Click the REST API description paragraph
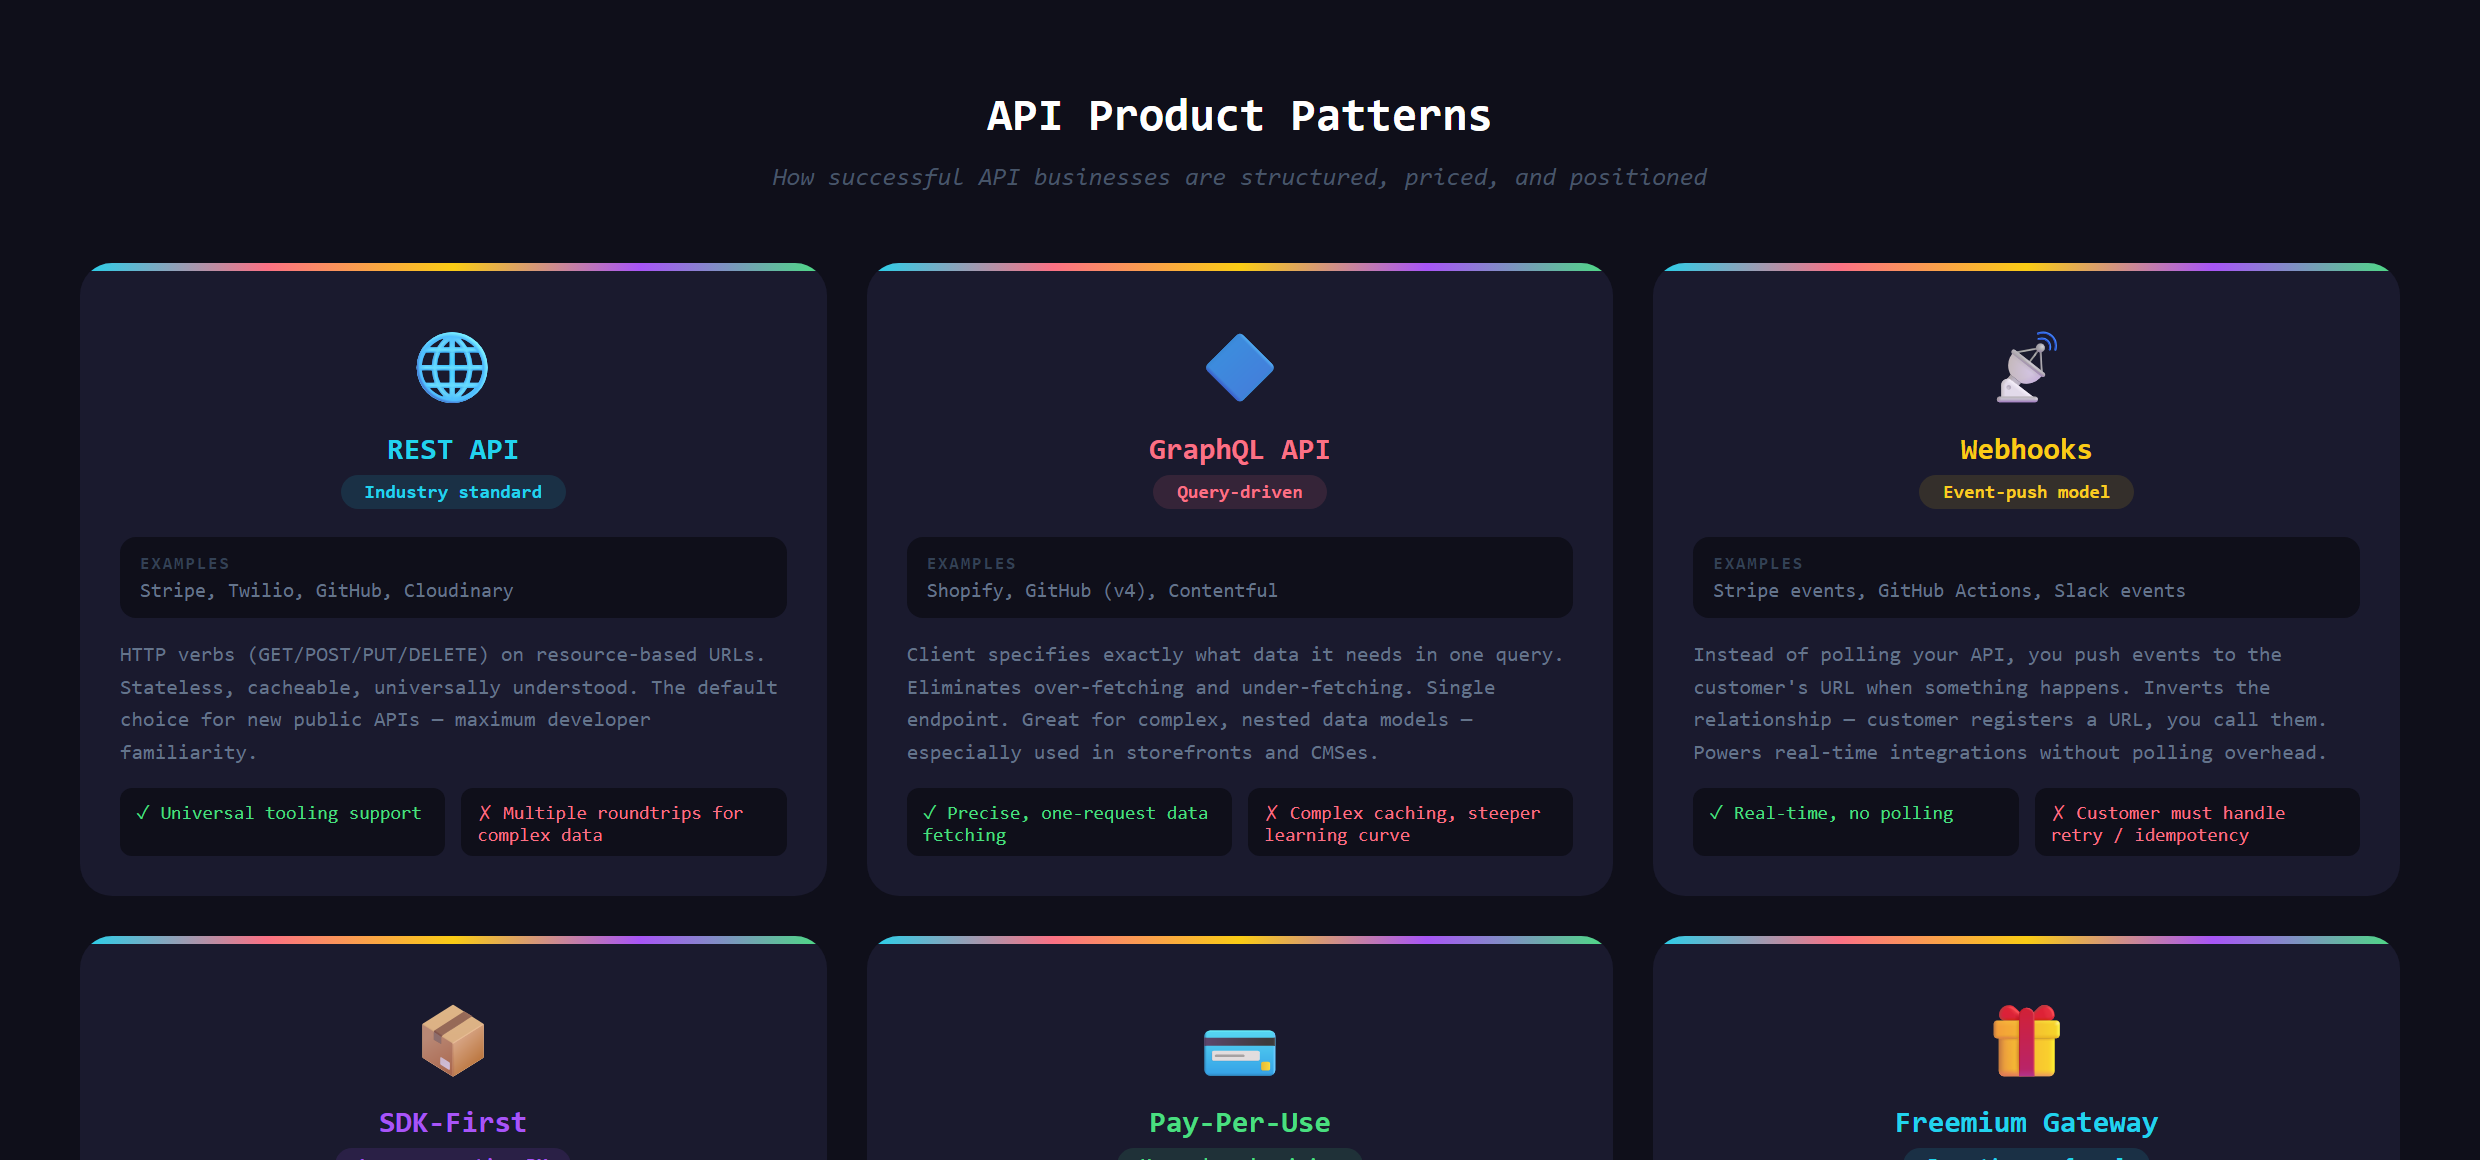2480x1160 pixels. click(x=453, y=704)
